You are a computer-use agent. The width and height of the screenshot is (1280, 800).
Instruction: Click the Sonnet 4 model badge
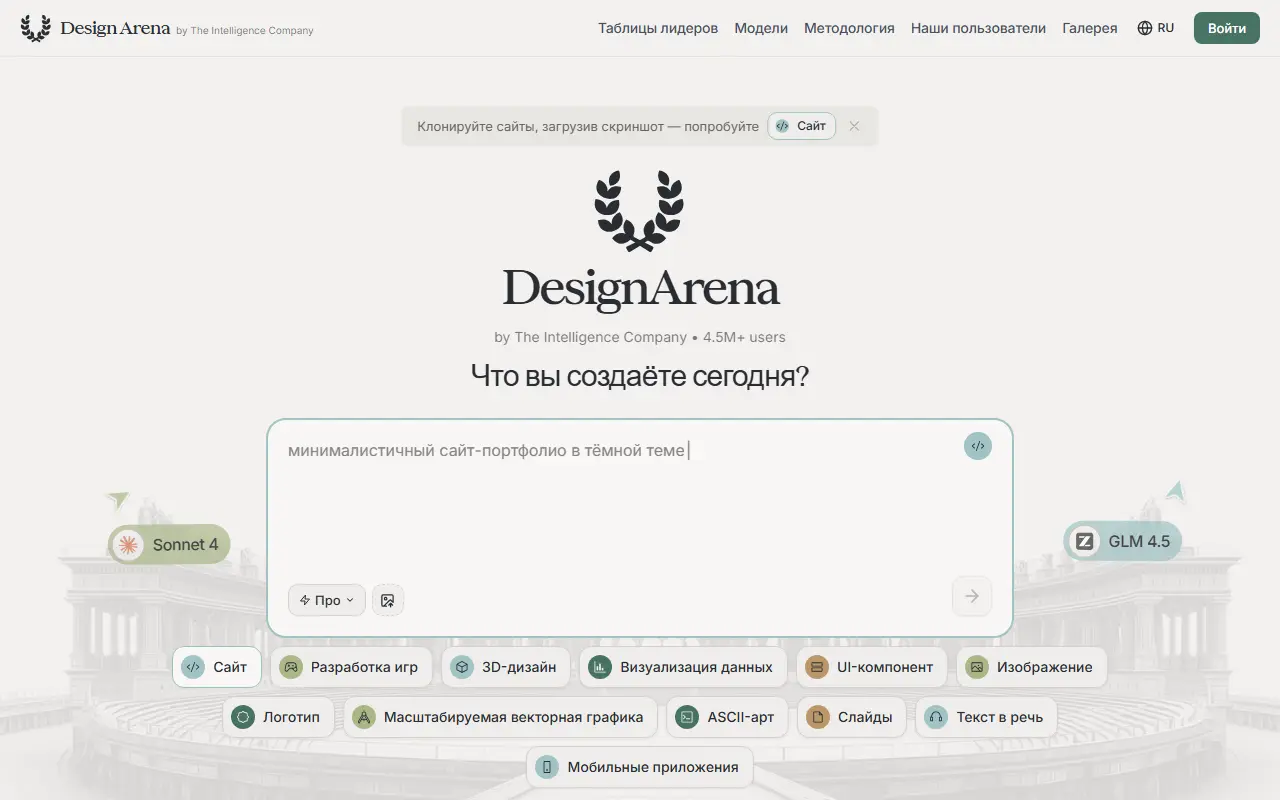point(169,545)
